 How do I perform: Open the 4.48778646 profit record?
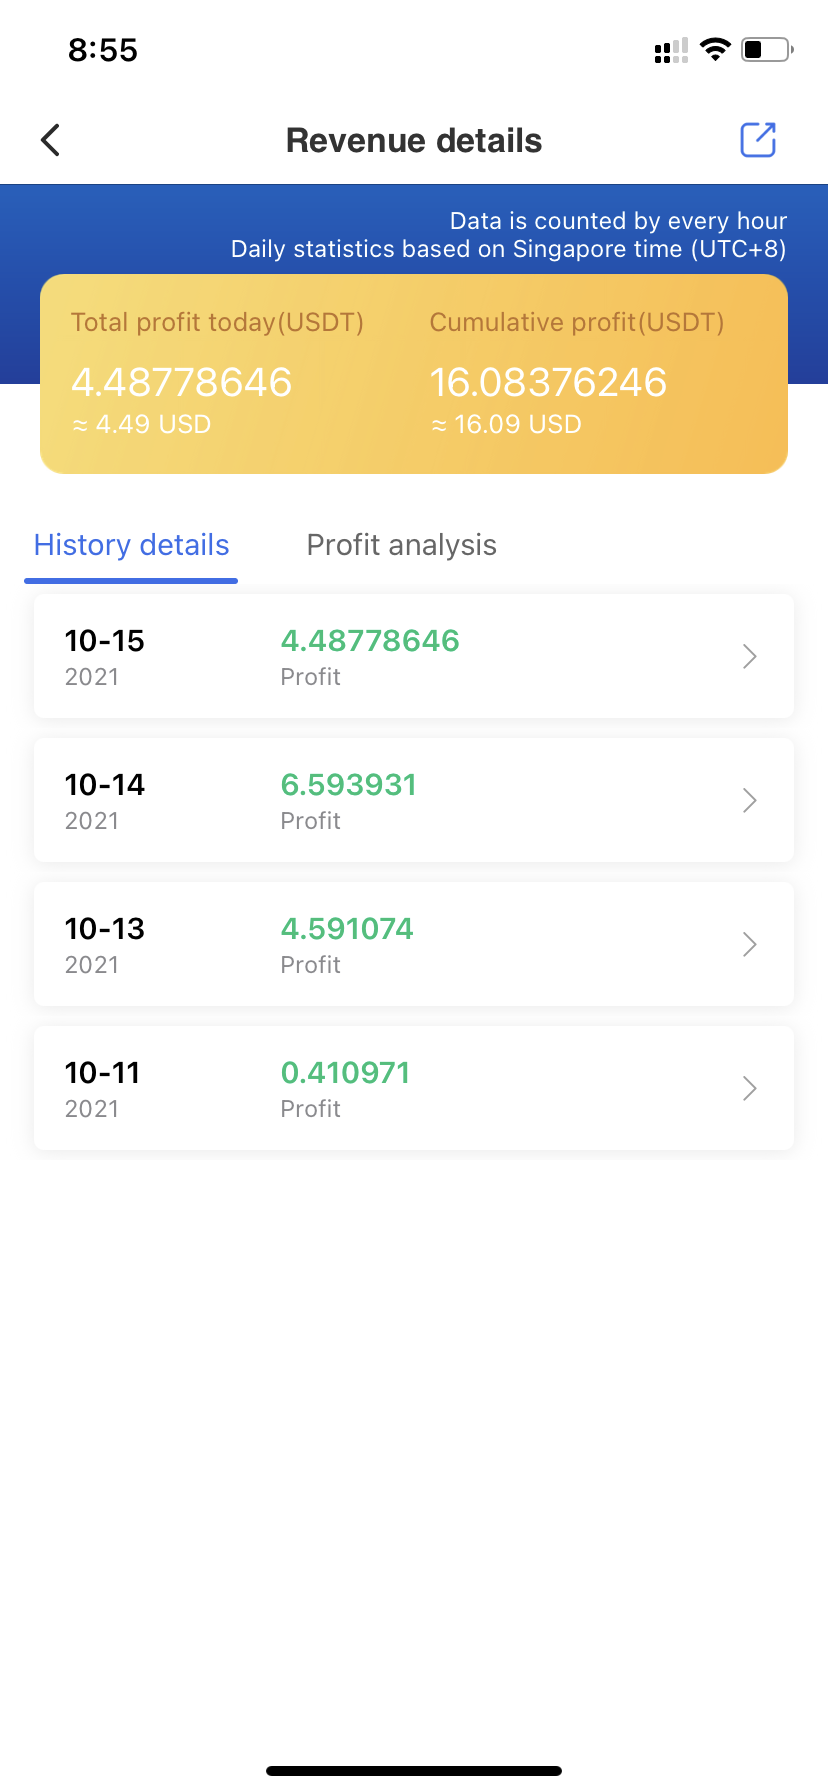[414, 656]
